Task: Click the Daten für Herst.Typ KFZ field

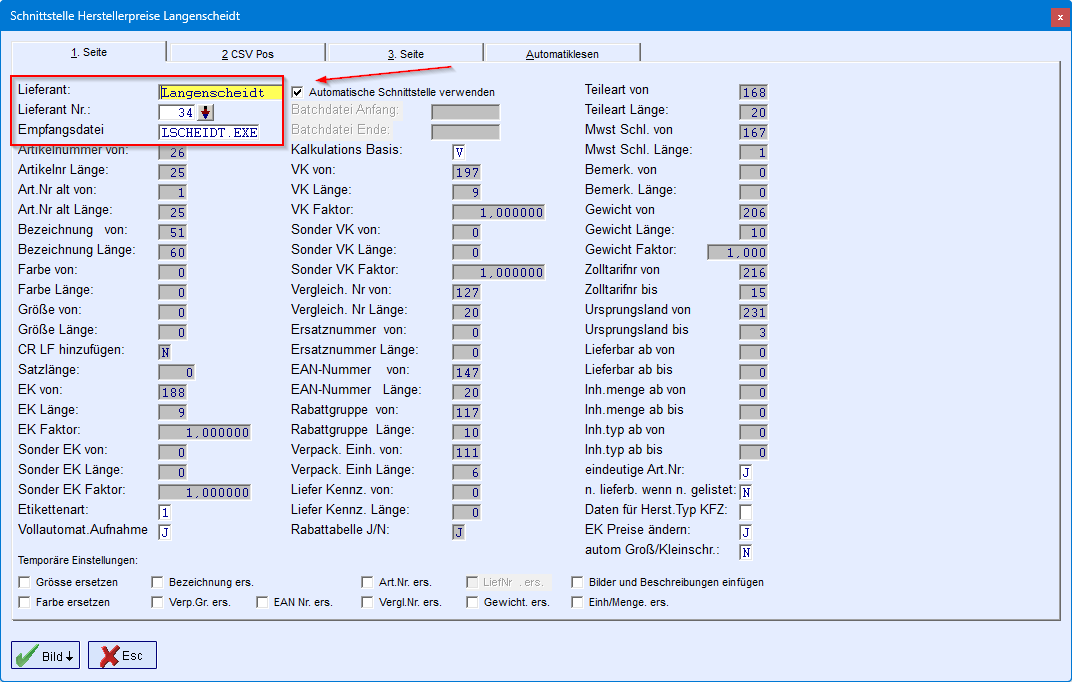Action: pos(746,512)
